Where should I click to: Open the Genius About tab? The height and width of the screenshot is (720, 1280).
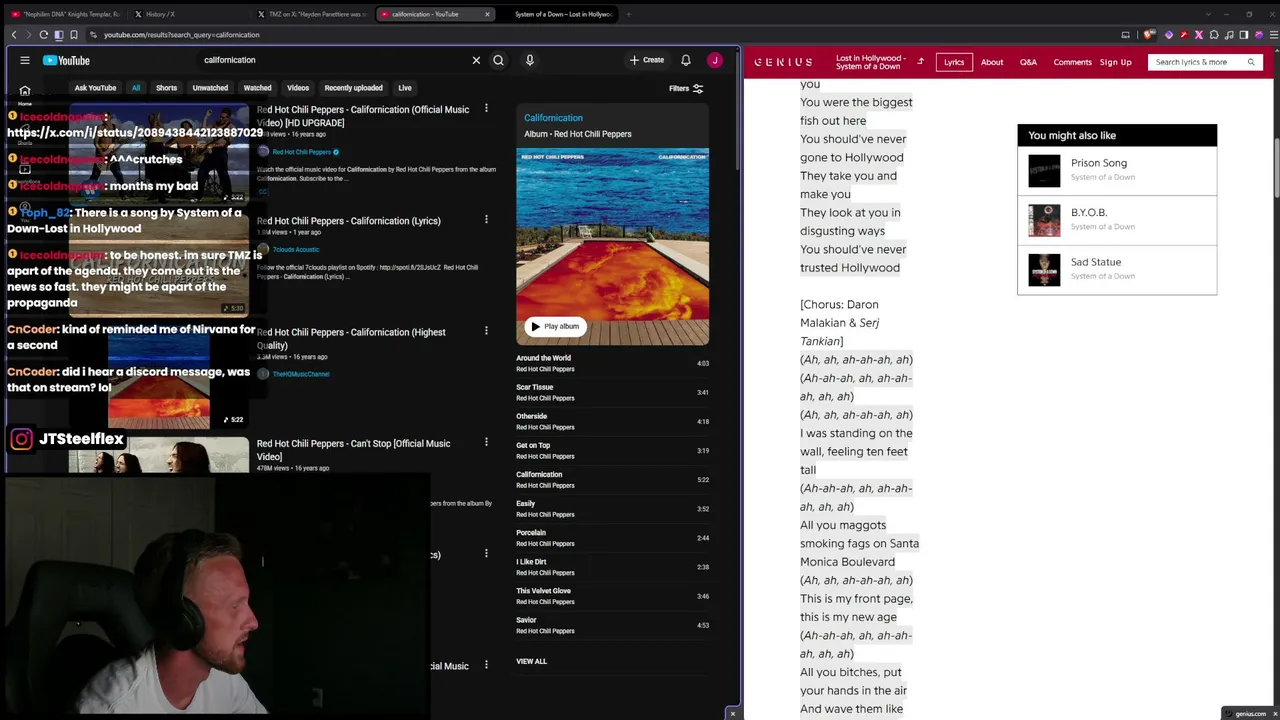tap(992, 62)
